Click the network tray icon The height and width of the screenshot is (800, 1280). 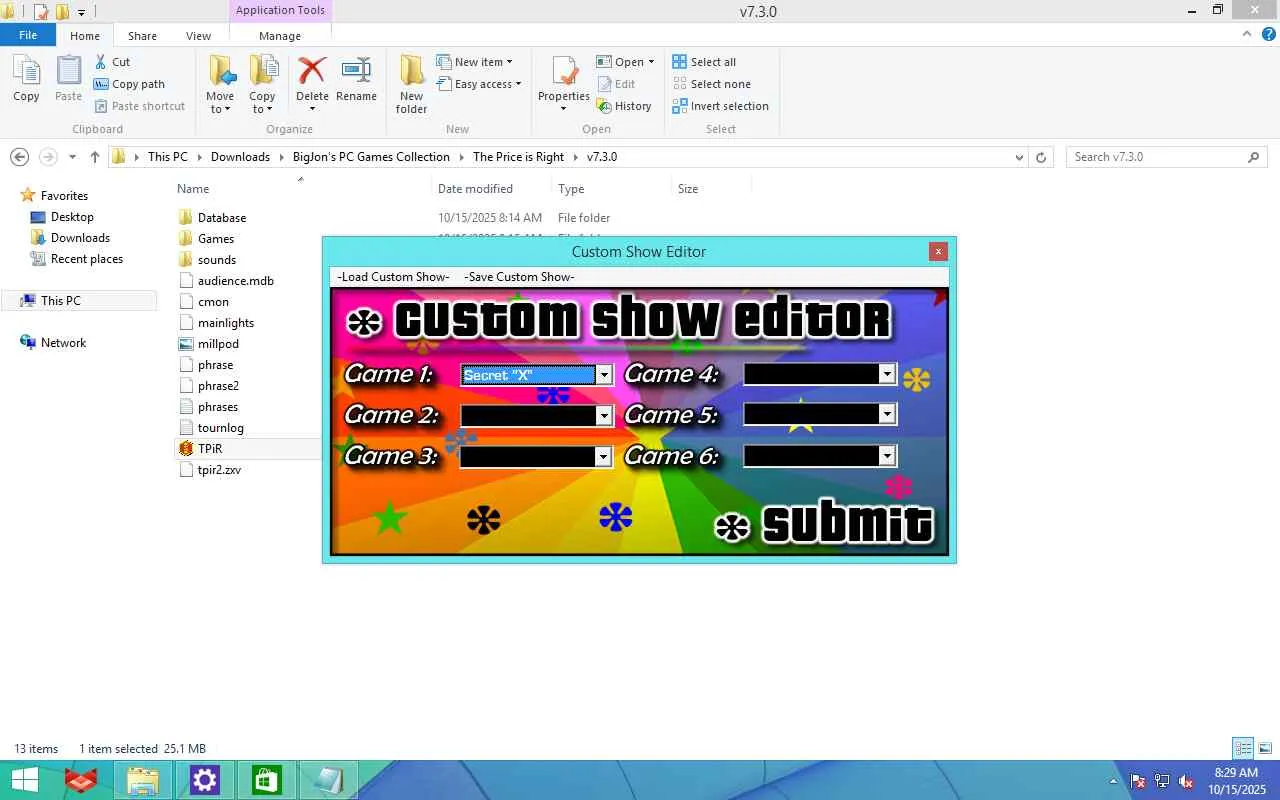point(1162,781)
